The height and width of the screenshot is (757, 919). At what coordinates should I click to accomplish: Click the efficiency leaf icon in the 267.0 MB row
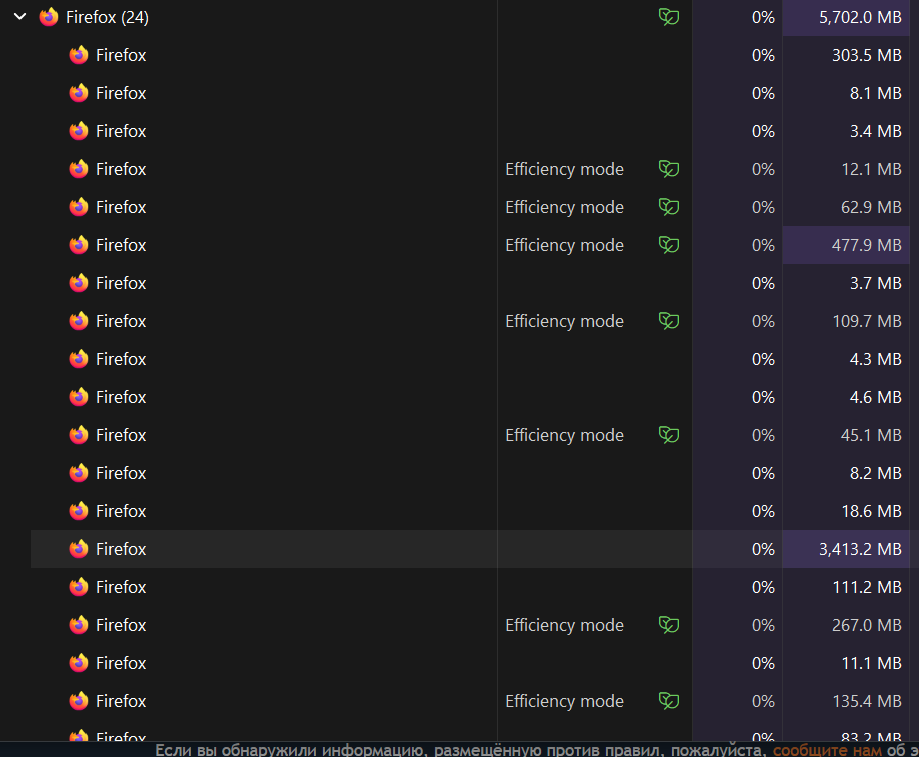[669, 625]
